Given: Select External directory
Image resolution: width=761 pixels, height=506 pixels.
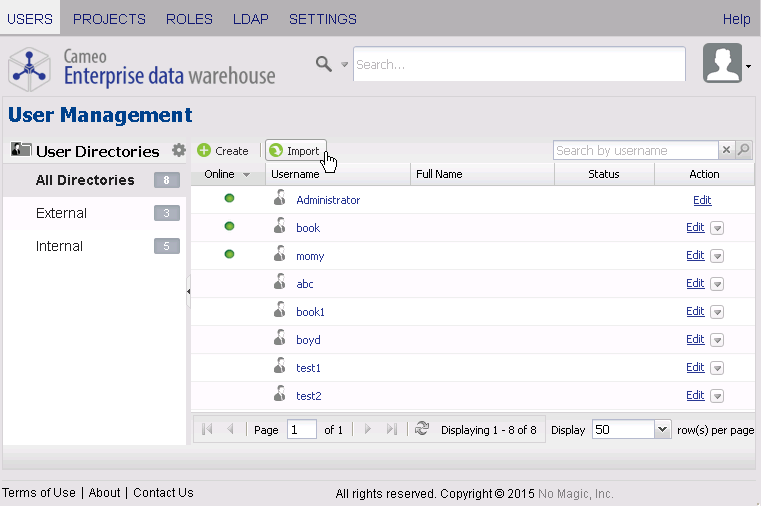Looking at the screenshot, I should point(61,213).
